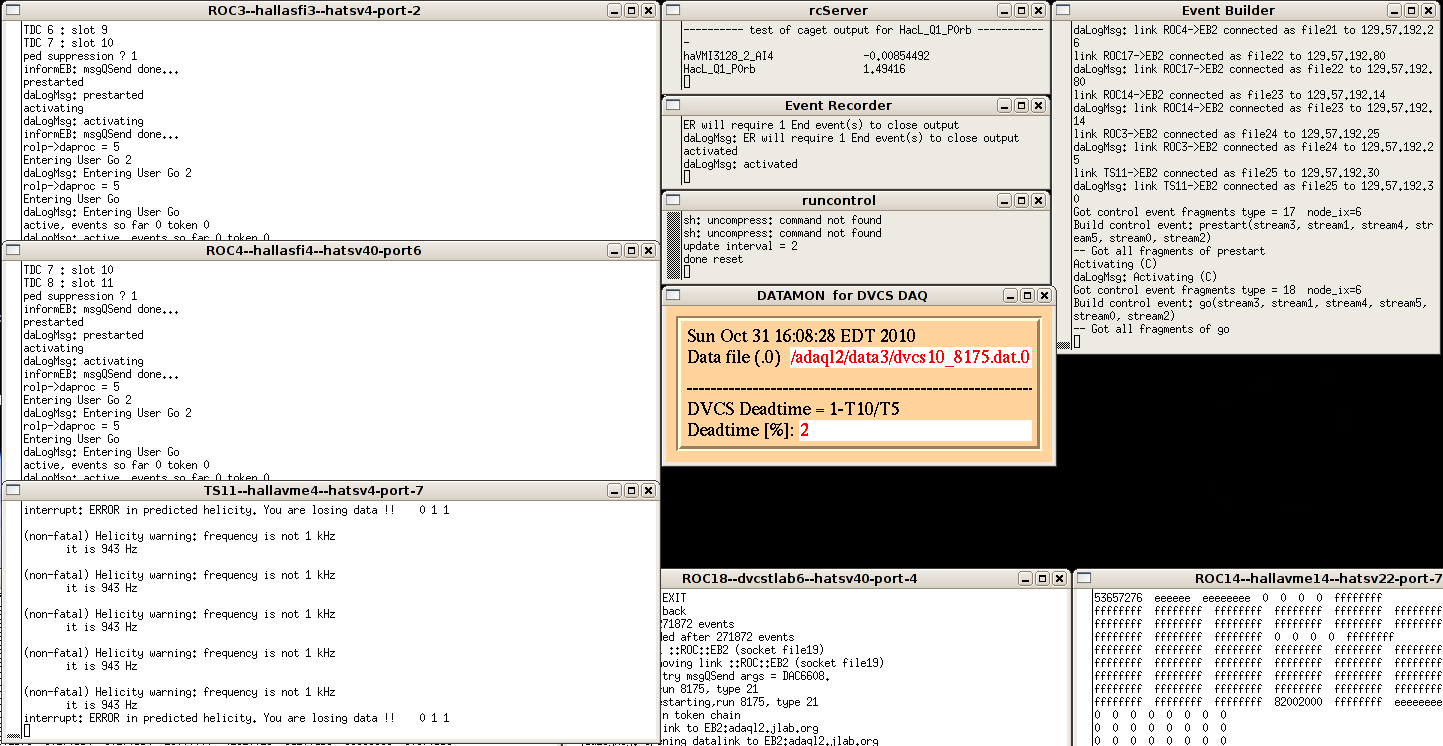Close the DATAMON for DVCS DAQ window

point(1044,295)
